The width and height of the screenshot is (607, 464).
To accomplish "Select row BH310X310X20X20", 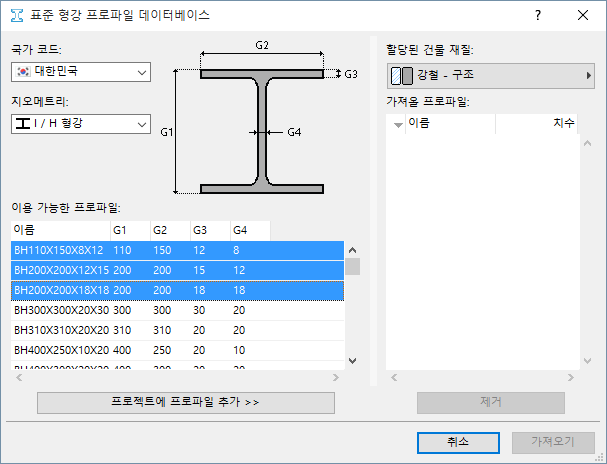I will coord(177,330).
